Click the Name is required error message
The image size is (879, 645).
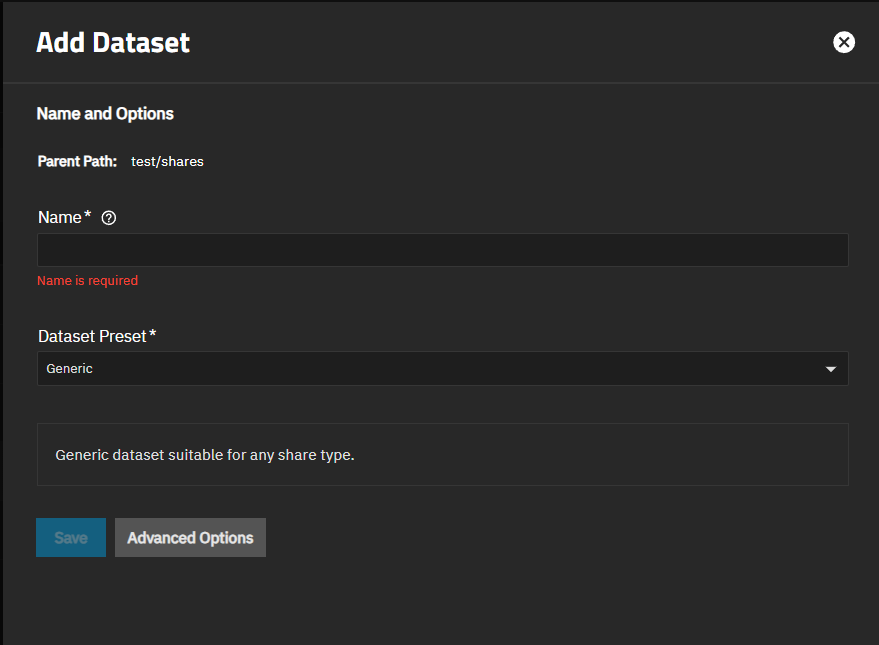[87, 280]
